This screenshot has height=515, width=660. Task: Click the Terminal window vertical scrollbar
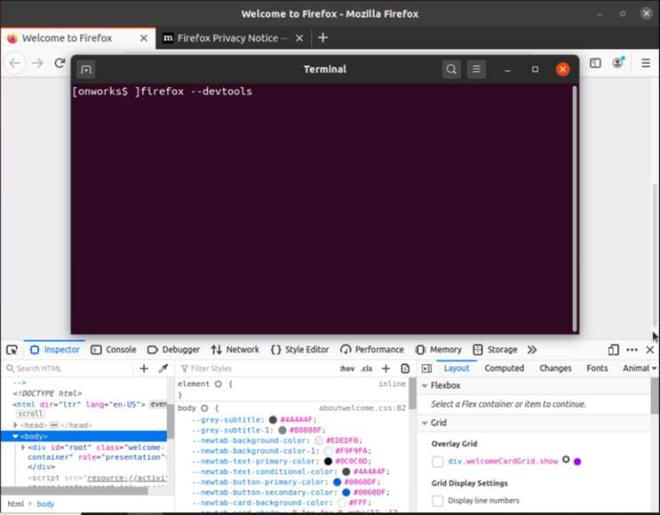coord(574,208)
